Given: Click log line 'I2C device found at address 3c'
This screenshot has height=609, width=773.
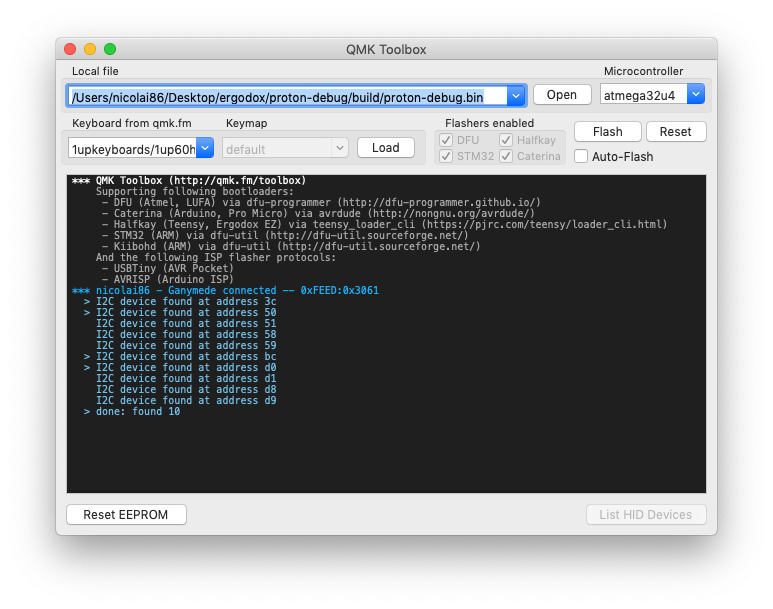Looking at the screenshot, I should [186, 301].
